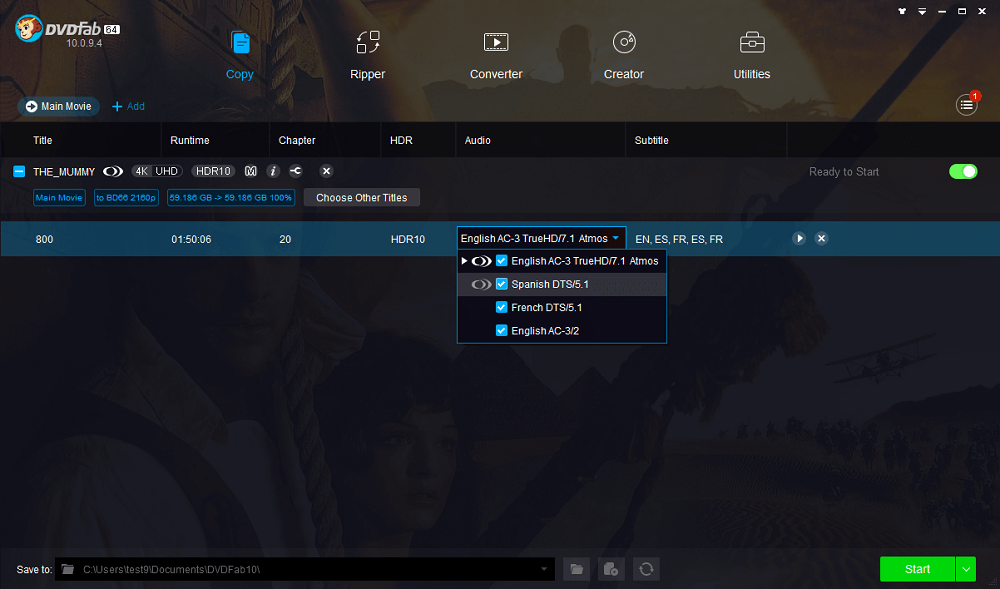Click the 01:50:06 runtime value
The width and height of the screenshot is (1000, 589).
(191, 240)
